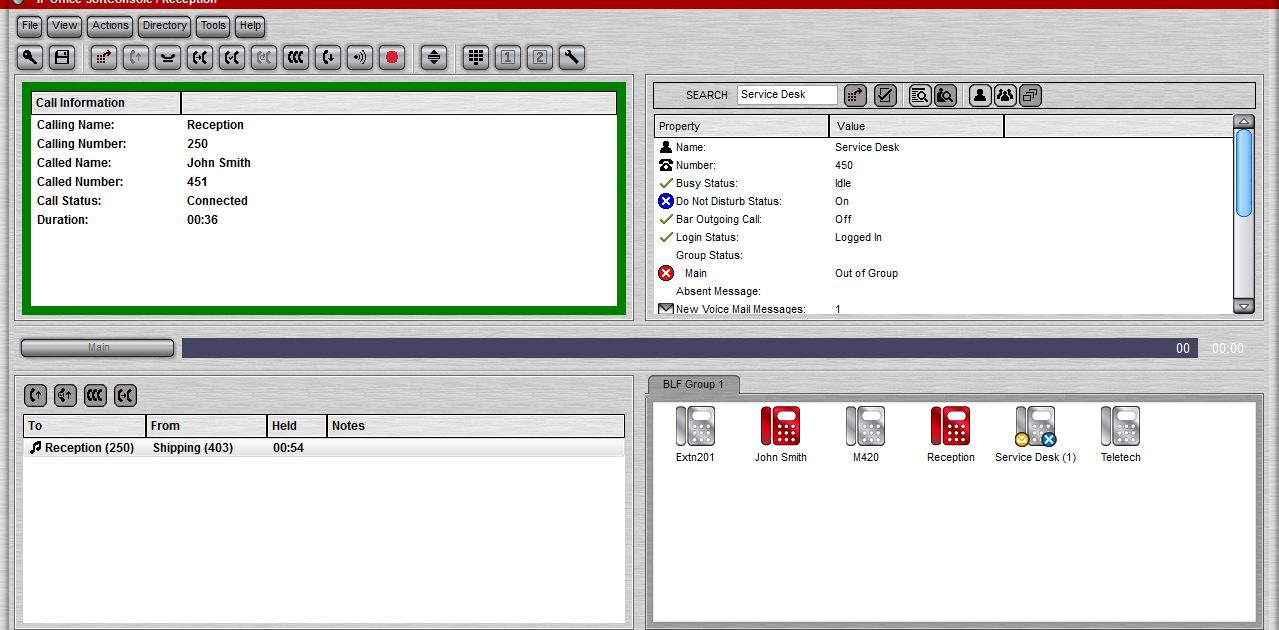This screenshot has height=630, width=1279.
Task: Click the Main queue button
Action: (x=98, y=348)
